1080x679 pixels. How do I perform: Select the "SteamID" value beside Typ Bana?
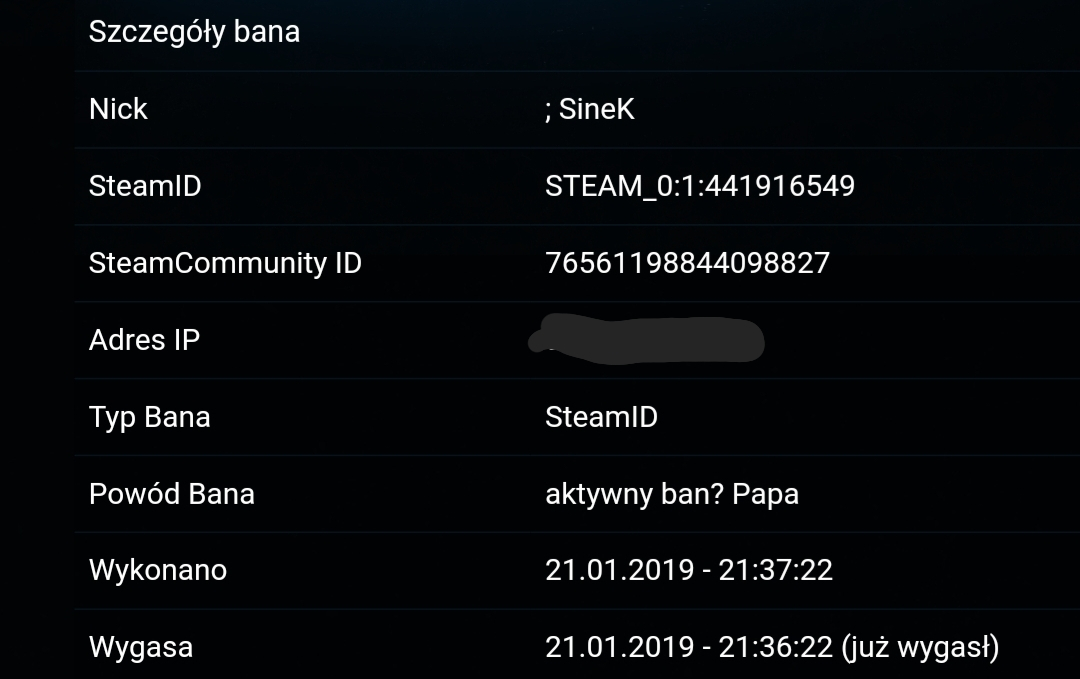pos(601,417)
